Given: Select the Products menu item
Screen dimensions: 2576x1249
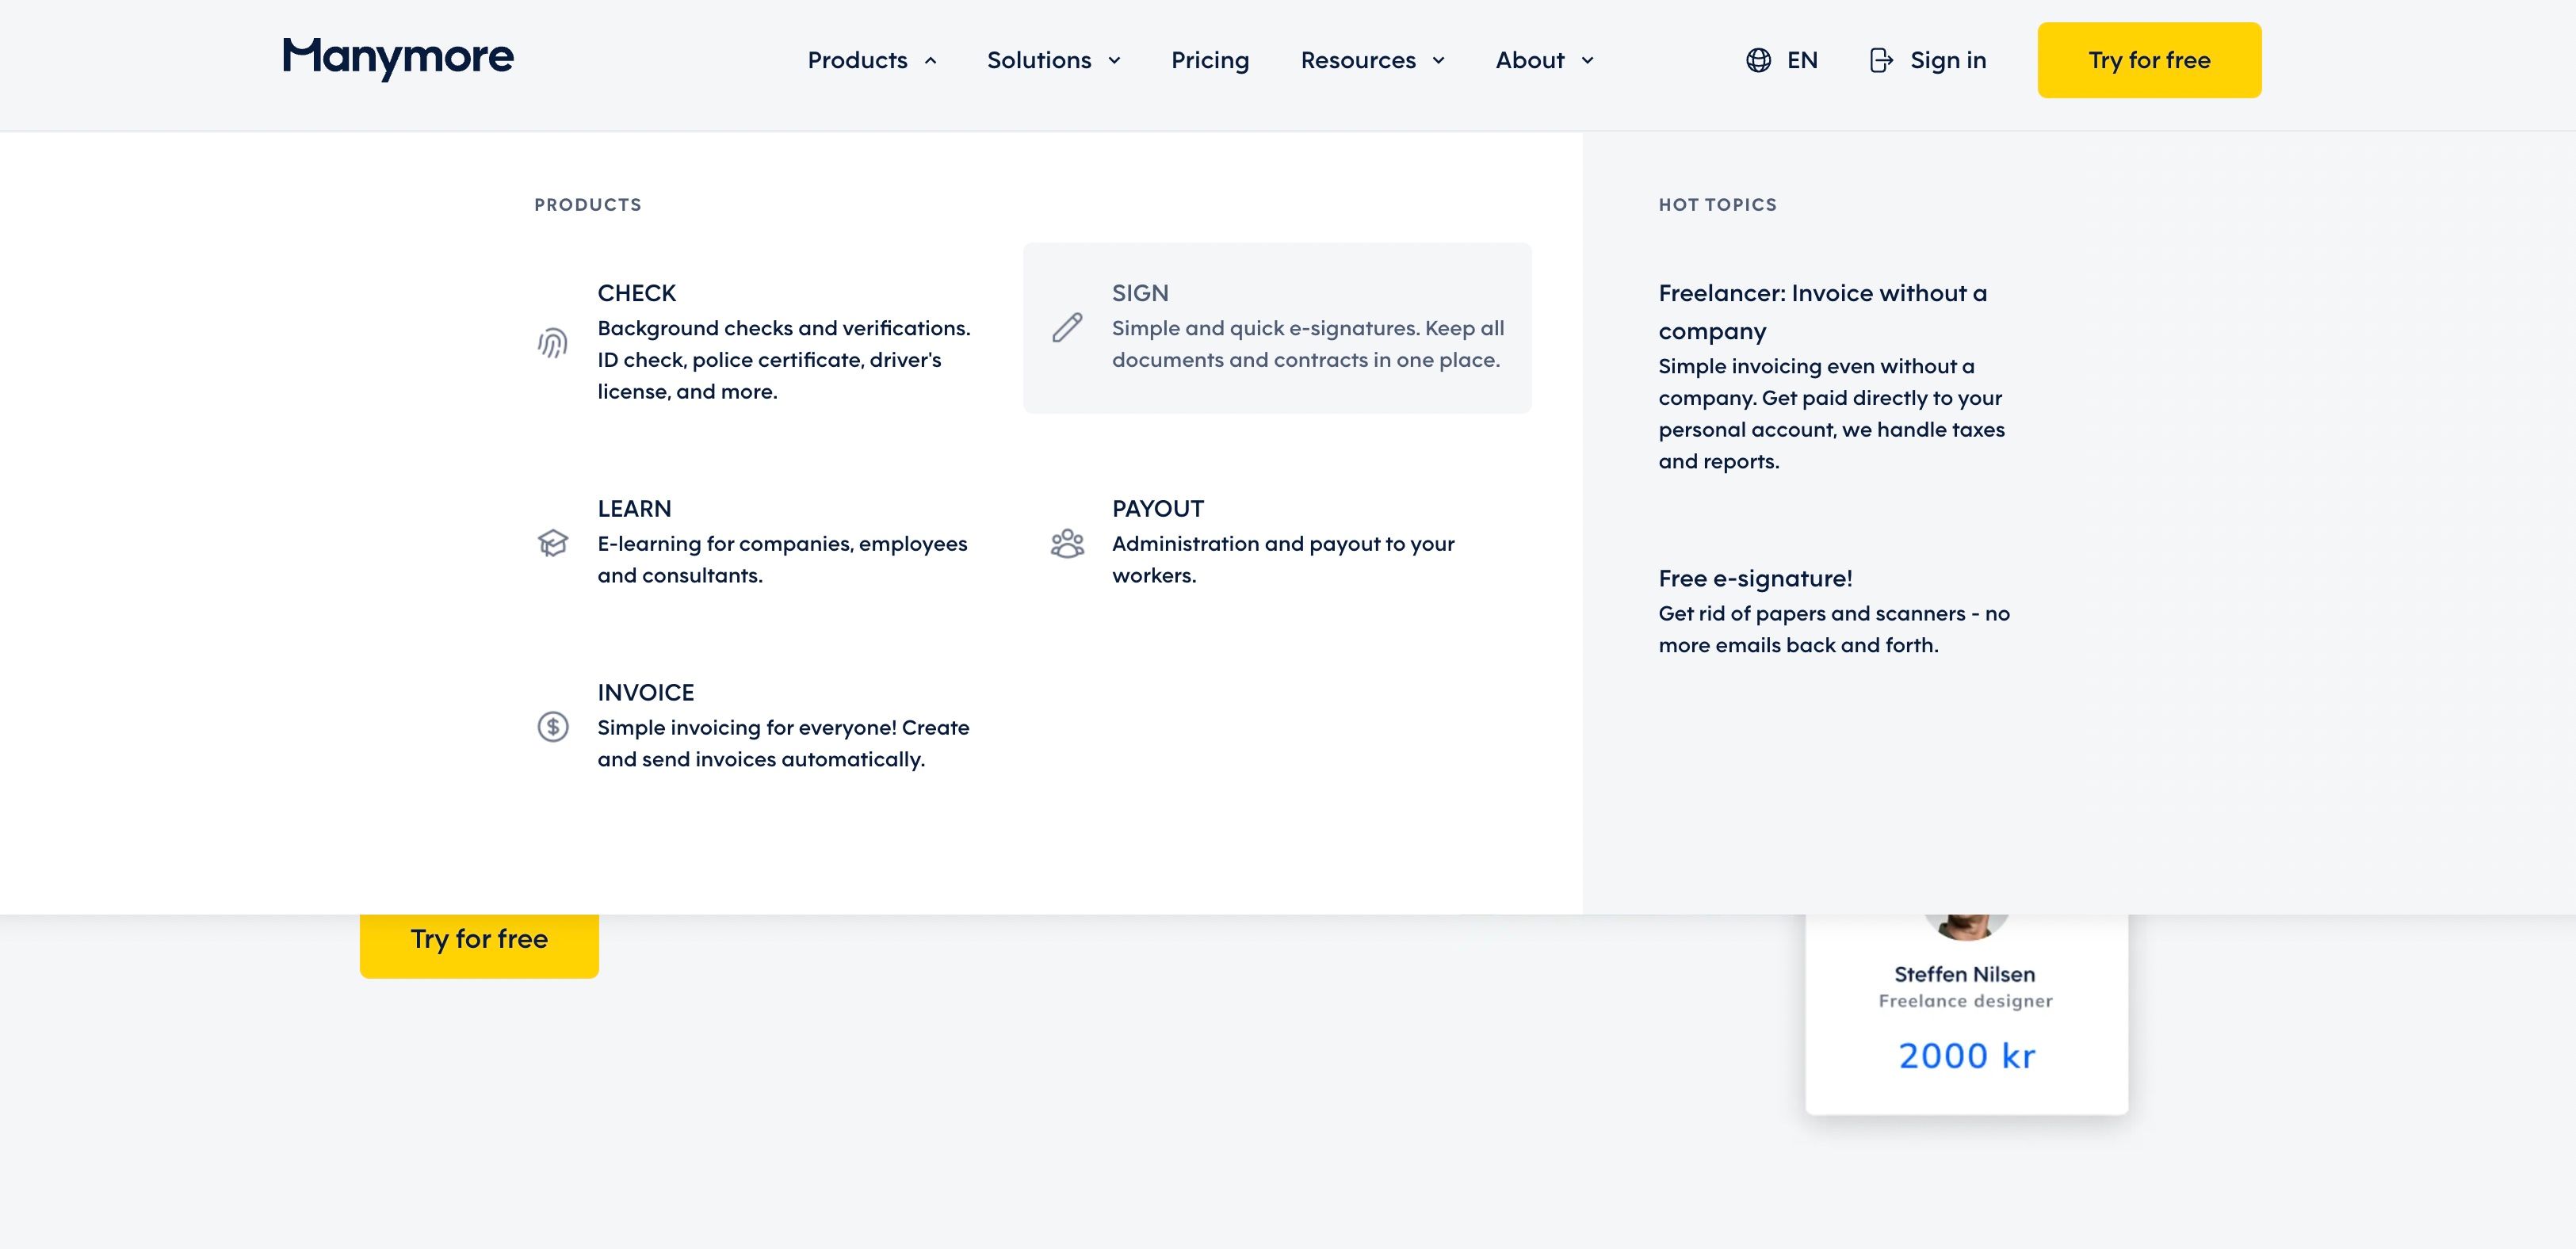Looking at the screenshot, I should tap(857, 60).
